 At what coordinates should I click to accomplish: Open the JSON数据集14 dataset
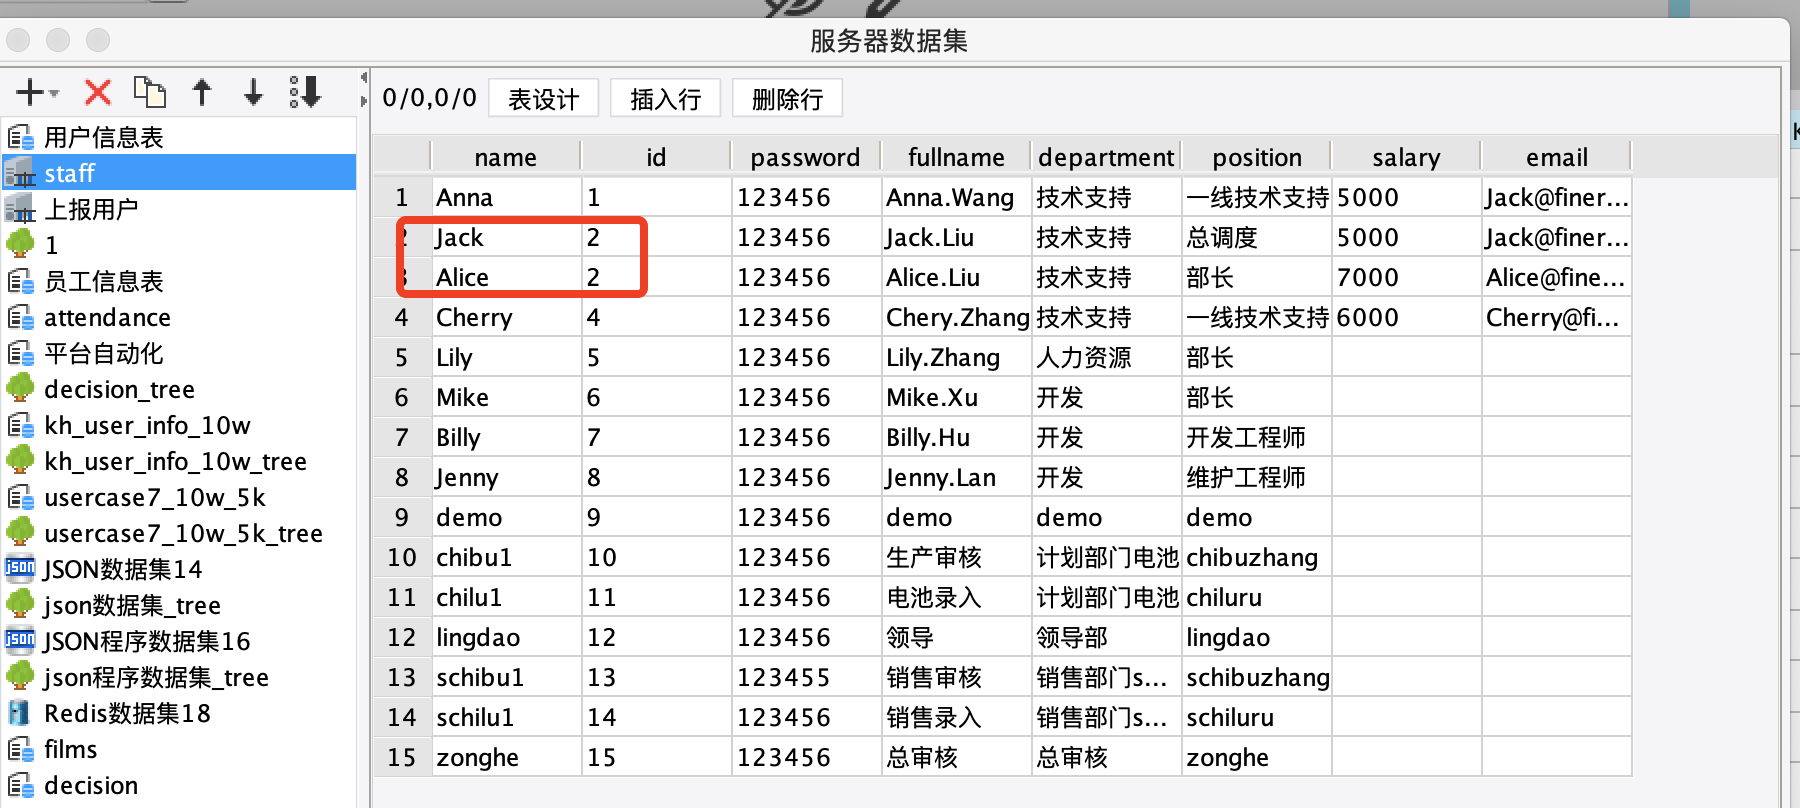(x=122, y=569)
